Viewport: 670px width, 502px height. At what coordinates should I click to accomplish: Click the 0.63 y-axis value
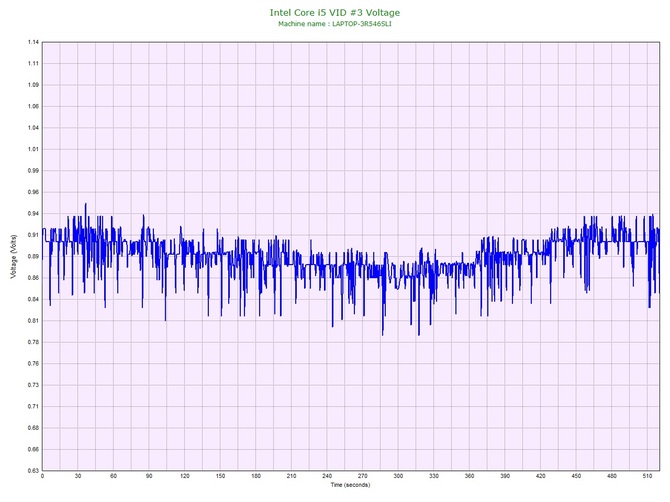33,471
